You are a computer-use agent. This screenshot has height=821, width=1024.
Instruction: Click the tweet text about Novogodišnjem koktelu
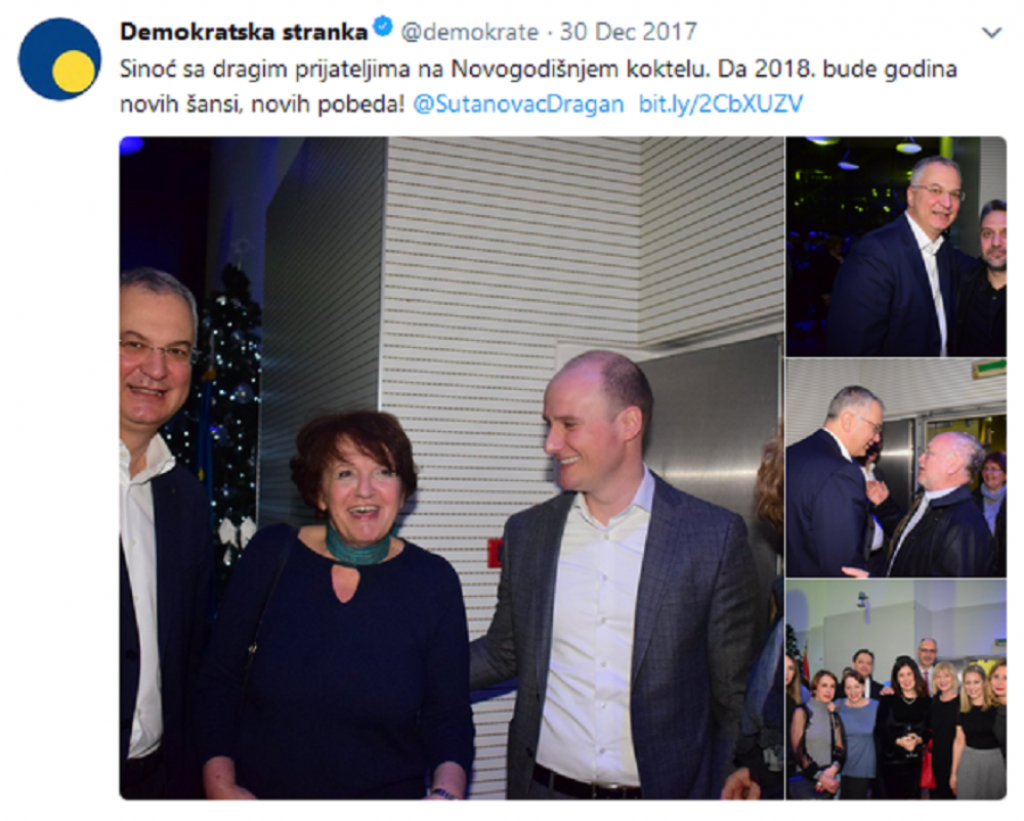click(x=538, y=86)
